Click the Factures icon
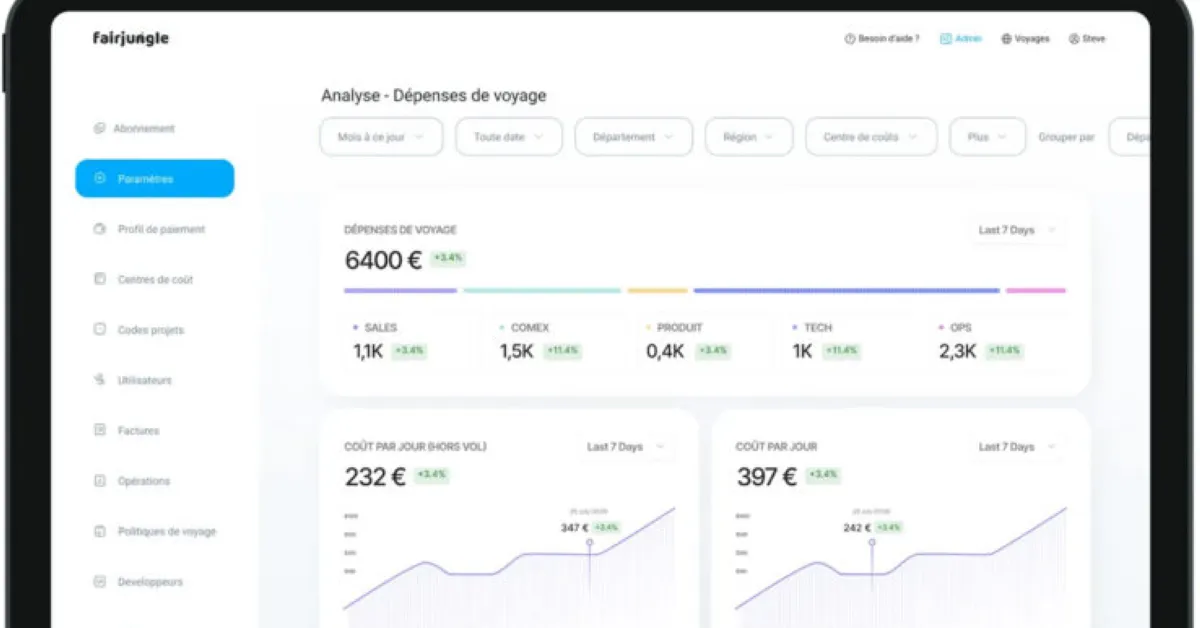Screen dimensions: 1200x628 (99, 430)
